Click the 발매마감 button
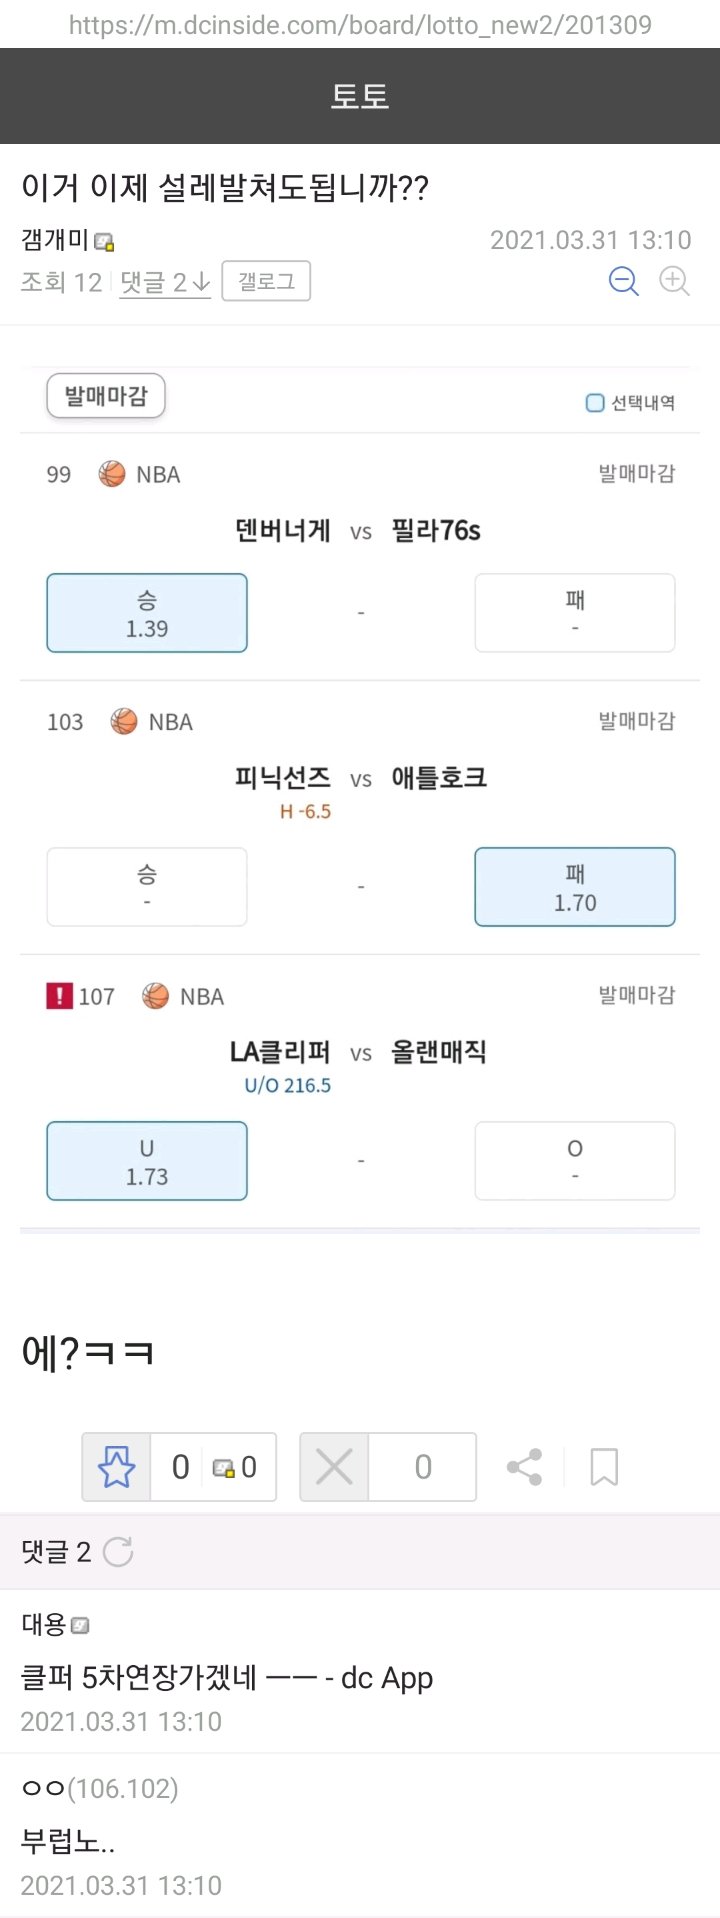Screen dimensions: 720x1918 click(106, 397)
